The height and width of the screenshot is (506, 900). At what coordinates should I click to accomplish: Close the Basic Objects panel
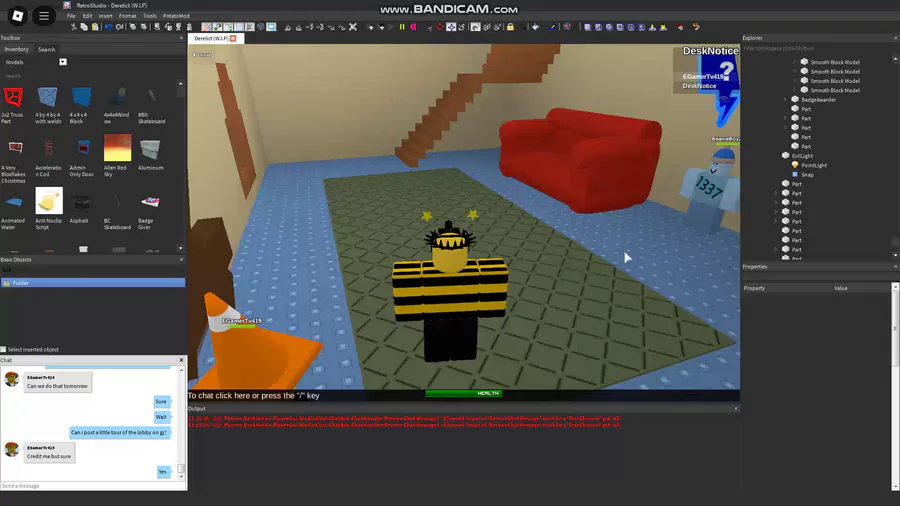181,259
